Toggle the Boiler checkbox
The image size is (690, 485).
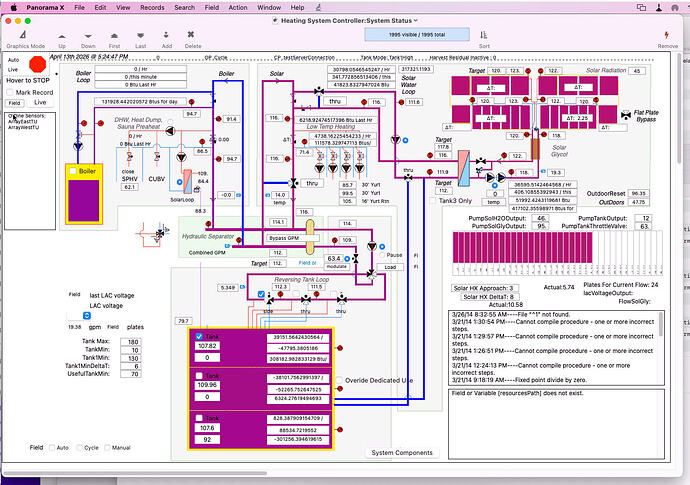point(73,171)
